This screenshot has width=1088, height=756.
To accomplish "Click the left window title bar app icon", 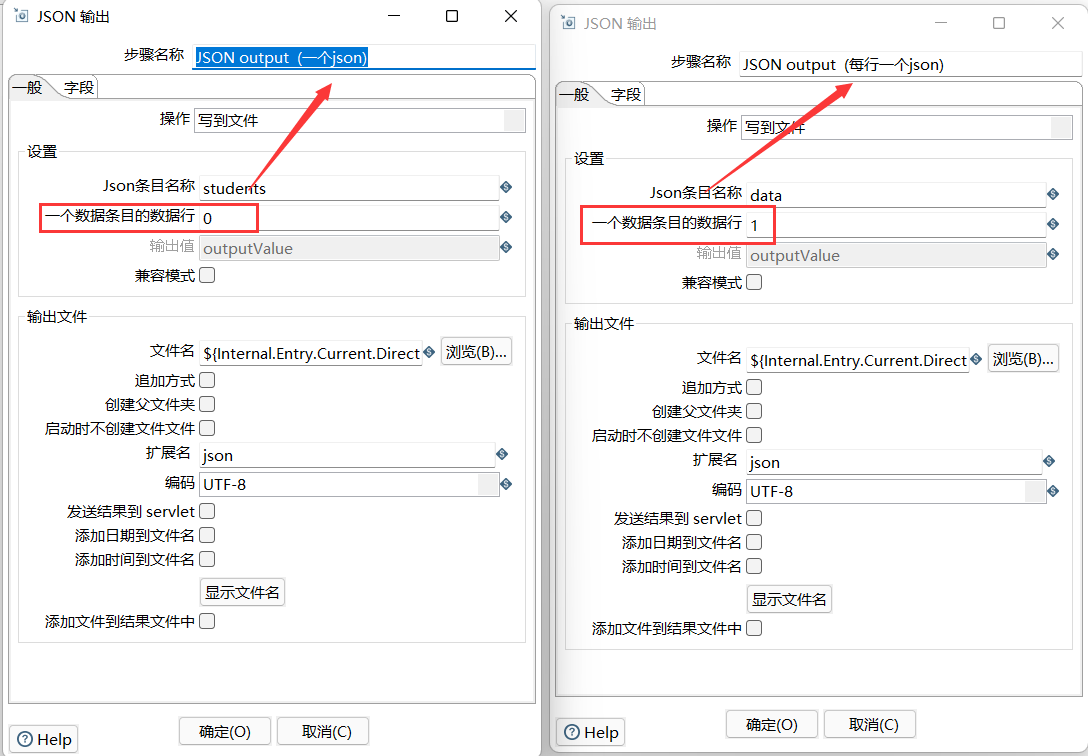I will (22, 15).
